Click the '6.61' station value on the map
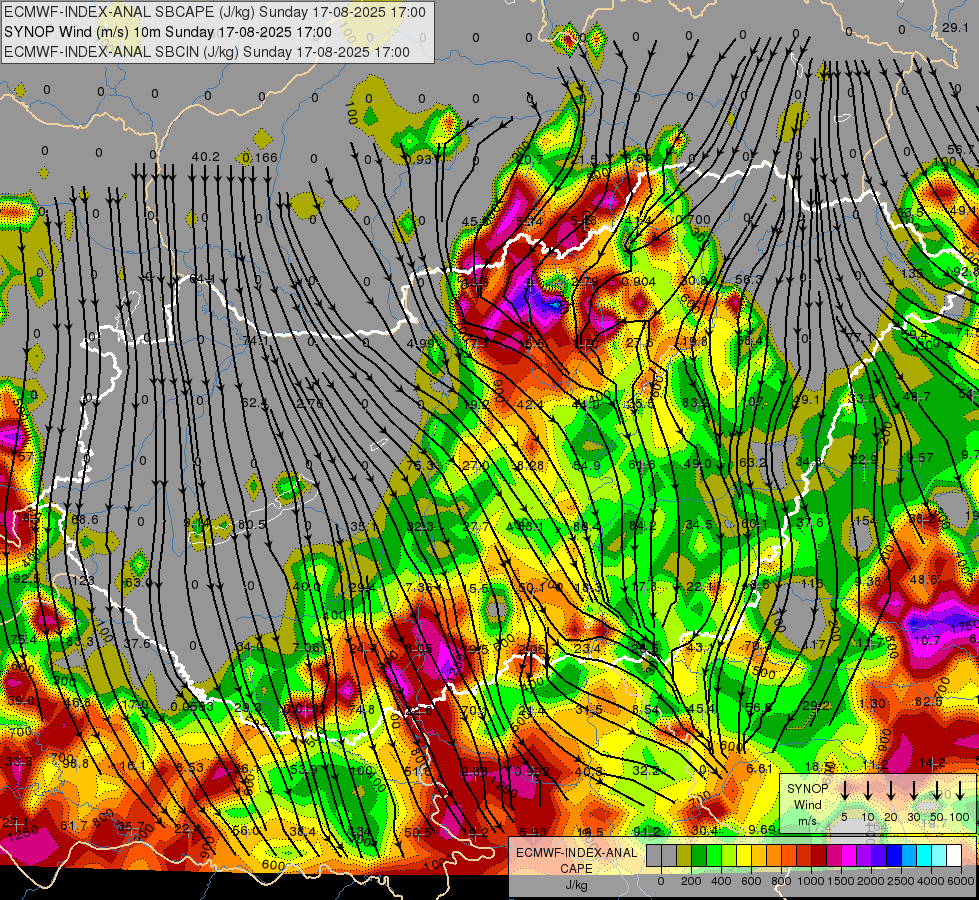Screen dimensions: 979x900 tap(760, 769)
